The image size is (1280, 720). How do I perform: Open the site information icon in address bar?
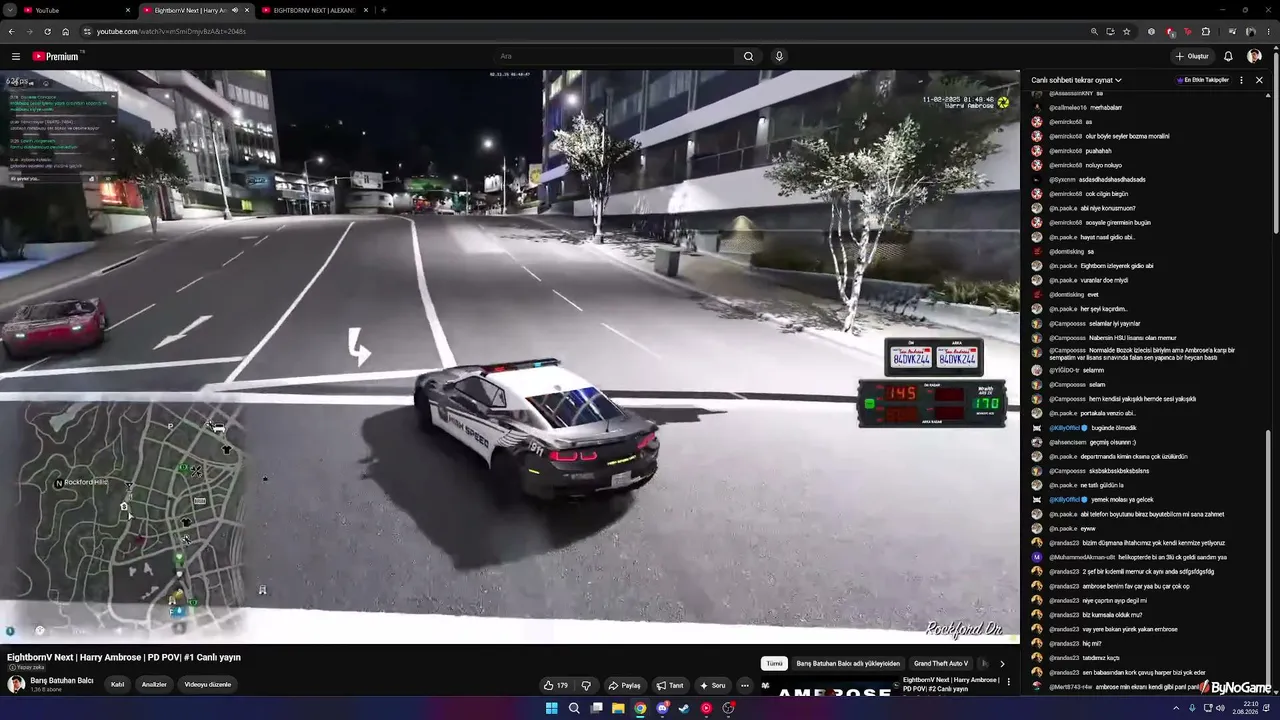[87, 31]
